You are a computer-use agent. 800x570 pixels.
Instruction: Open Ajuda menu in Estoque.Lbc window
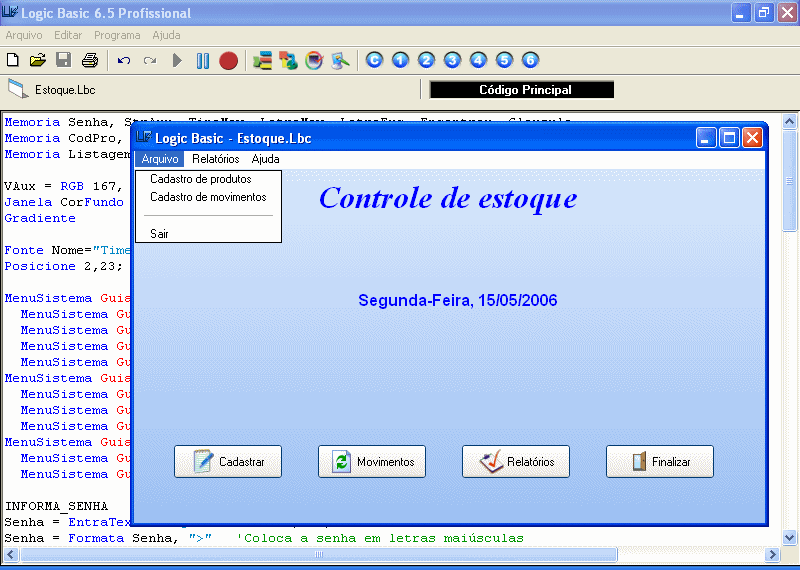click(x=265, y=159)
